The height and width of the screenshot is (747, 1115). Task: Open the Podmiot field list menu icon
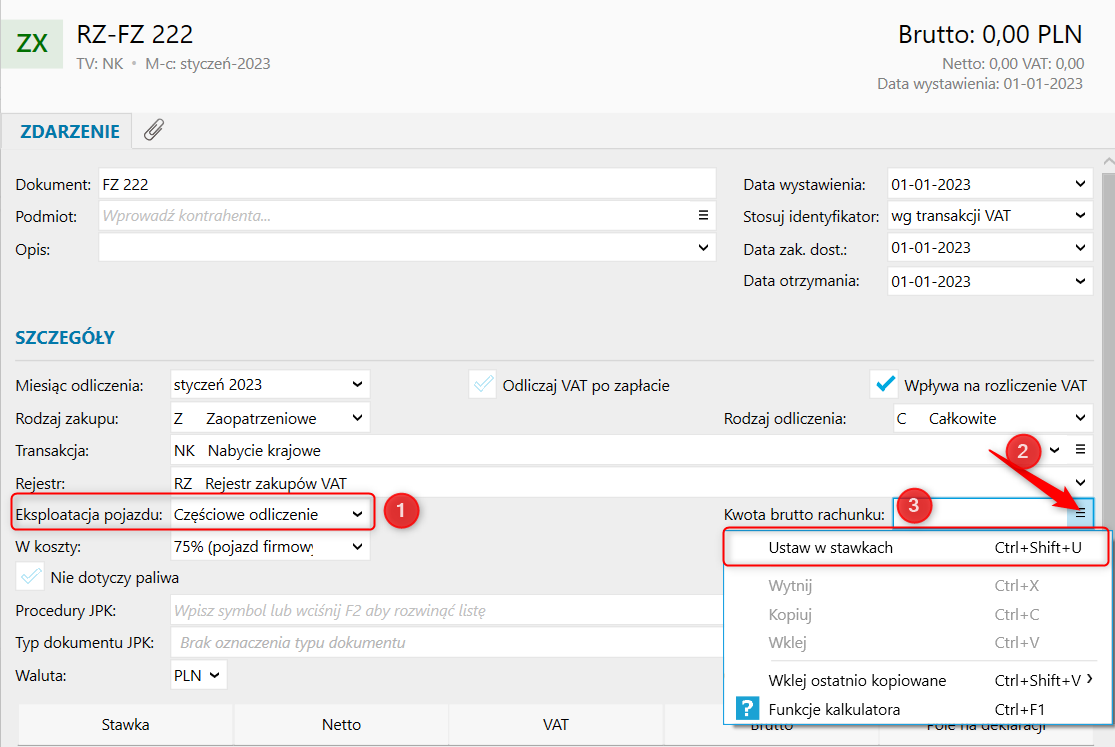(x=702, y=215)
